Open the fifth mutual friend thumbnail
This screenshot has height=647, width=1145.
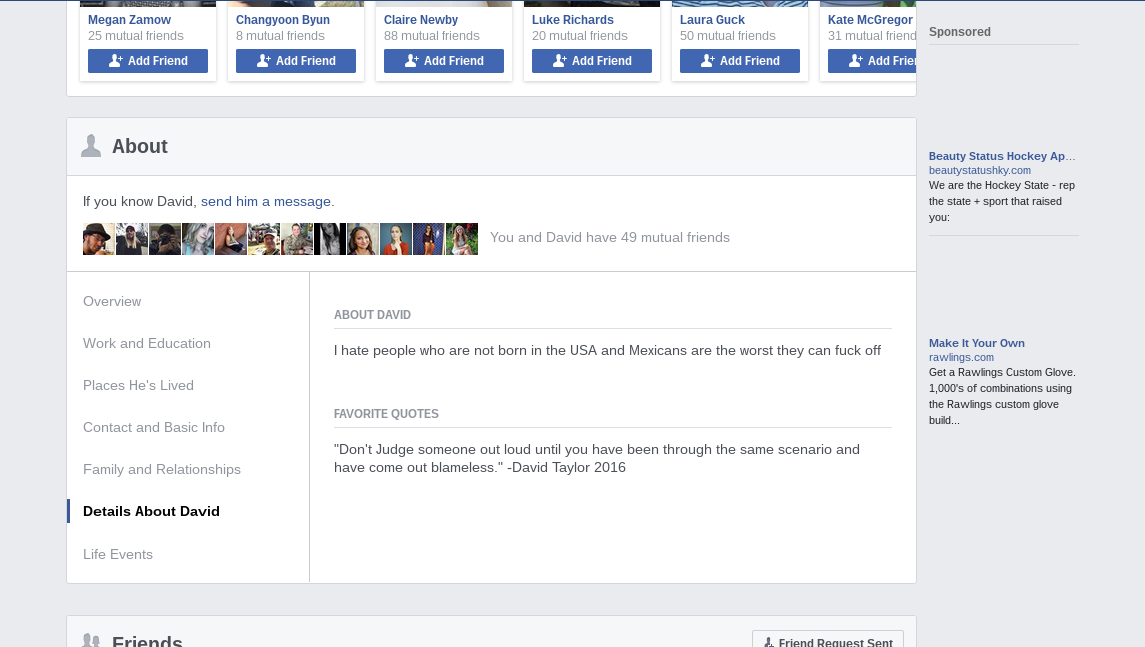click(x=231, y=239)
